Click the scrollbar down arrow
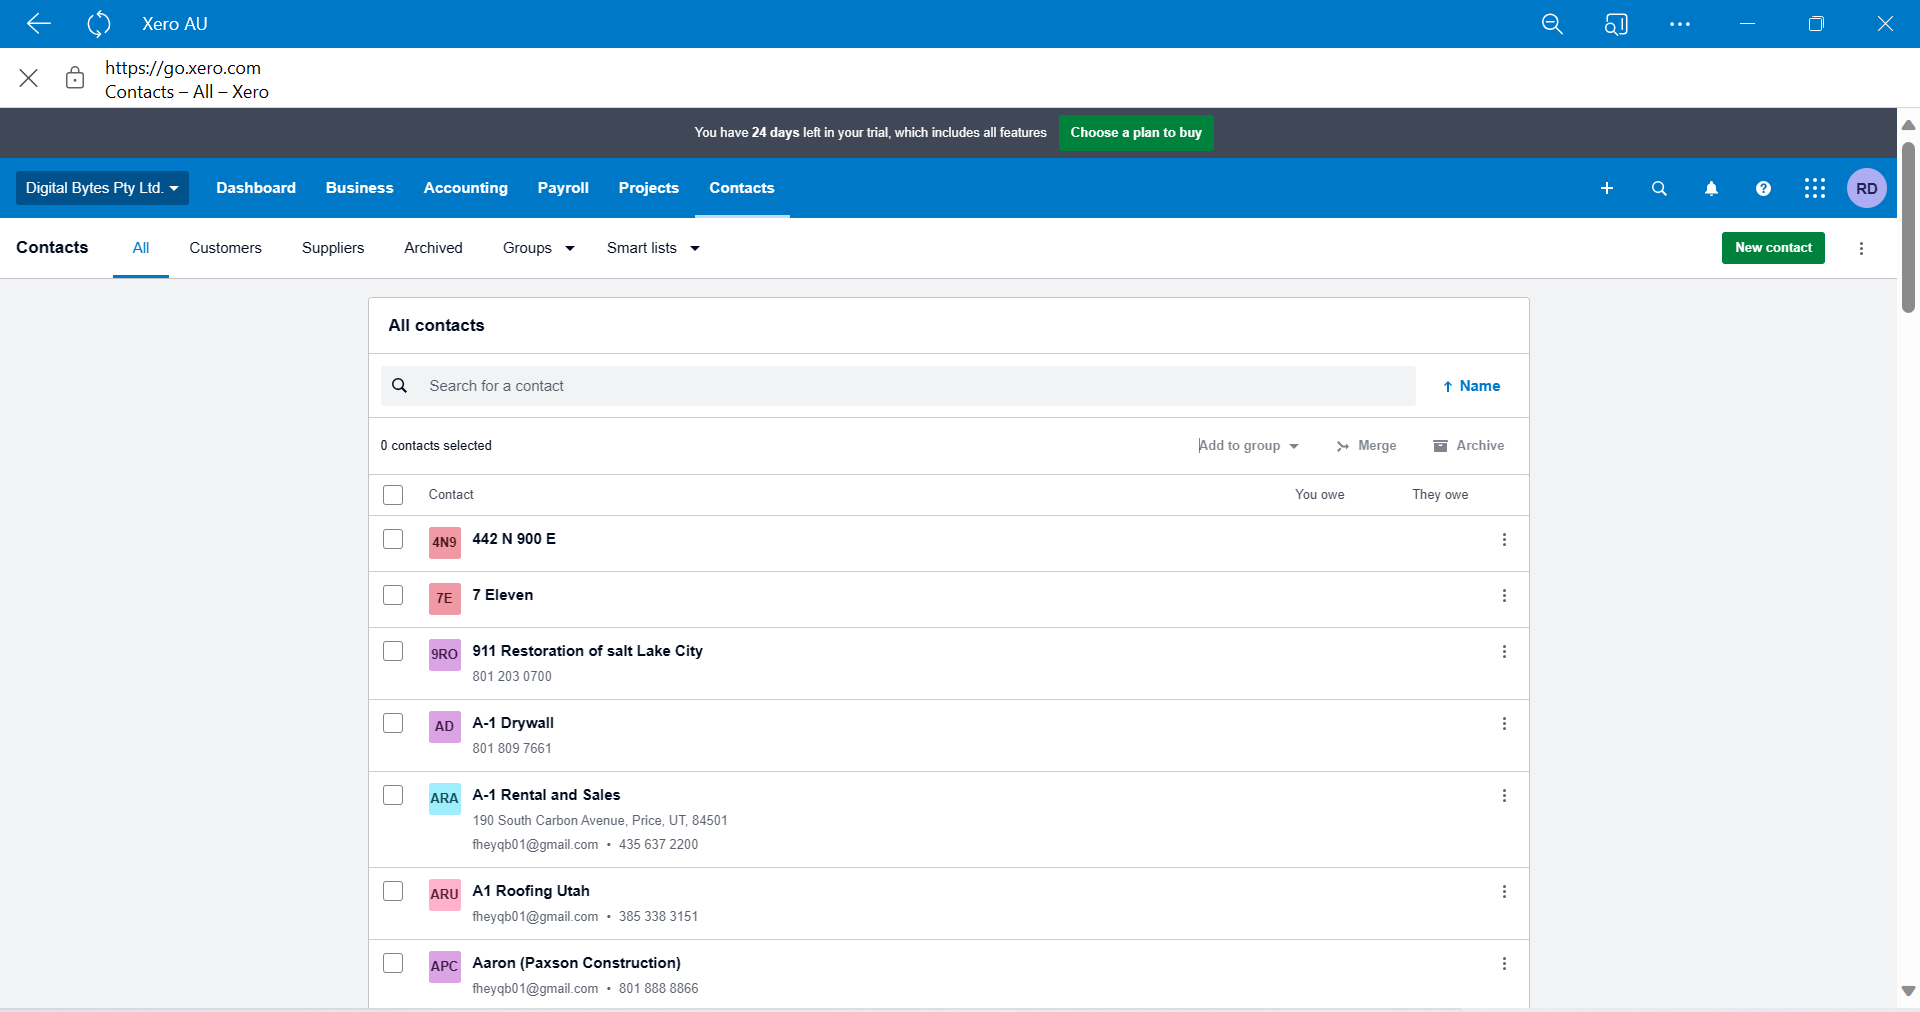The width and height of the screenshot is (1920, 1012). click(1908, 991)
